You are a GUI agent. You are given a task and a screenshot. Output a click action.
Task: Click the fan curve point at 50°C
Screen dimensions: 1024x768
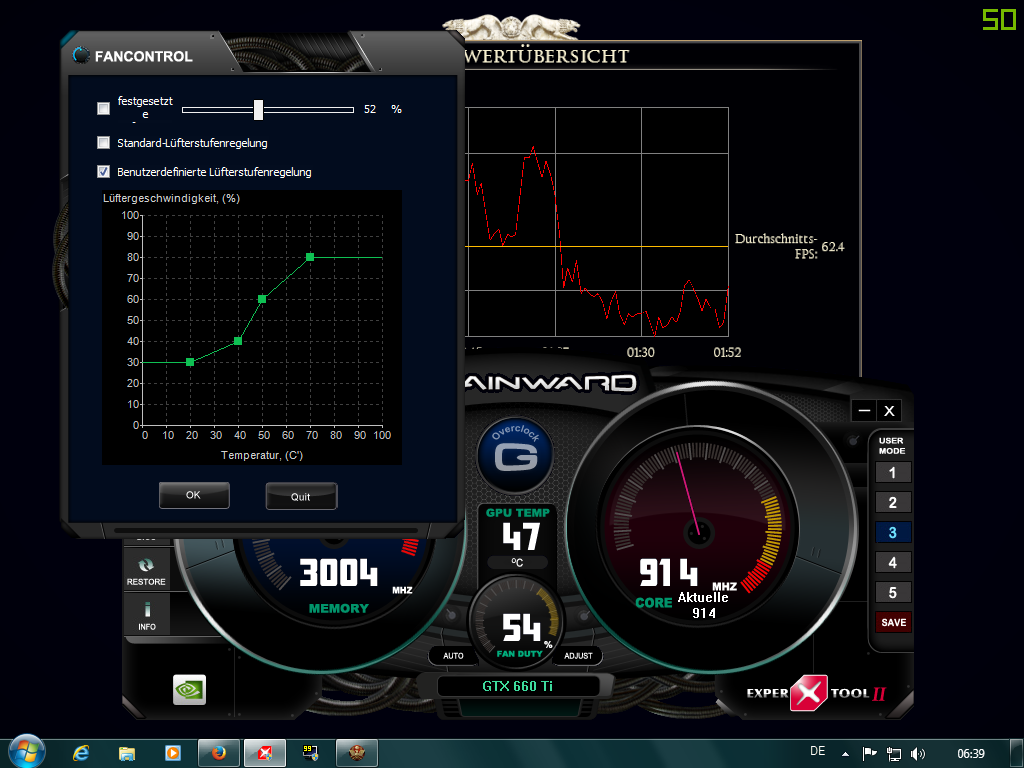point(262,299)
